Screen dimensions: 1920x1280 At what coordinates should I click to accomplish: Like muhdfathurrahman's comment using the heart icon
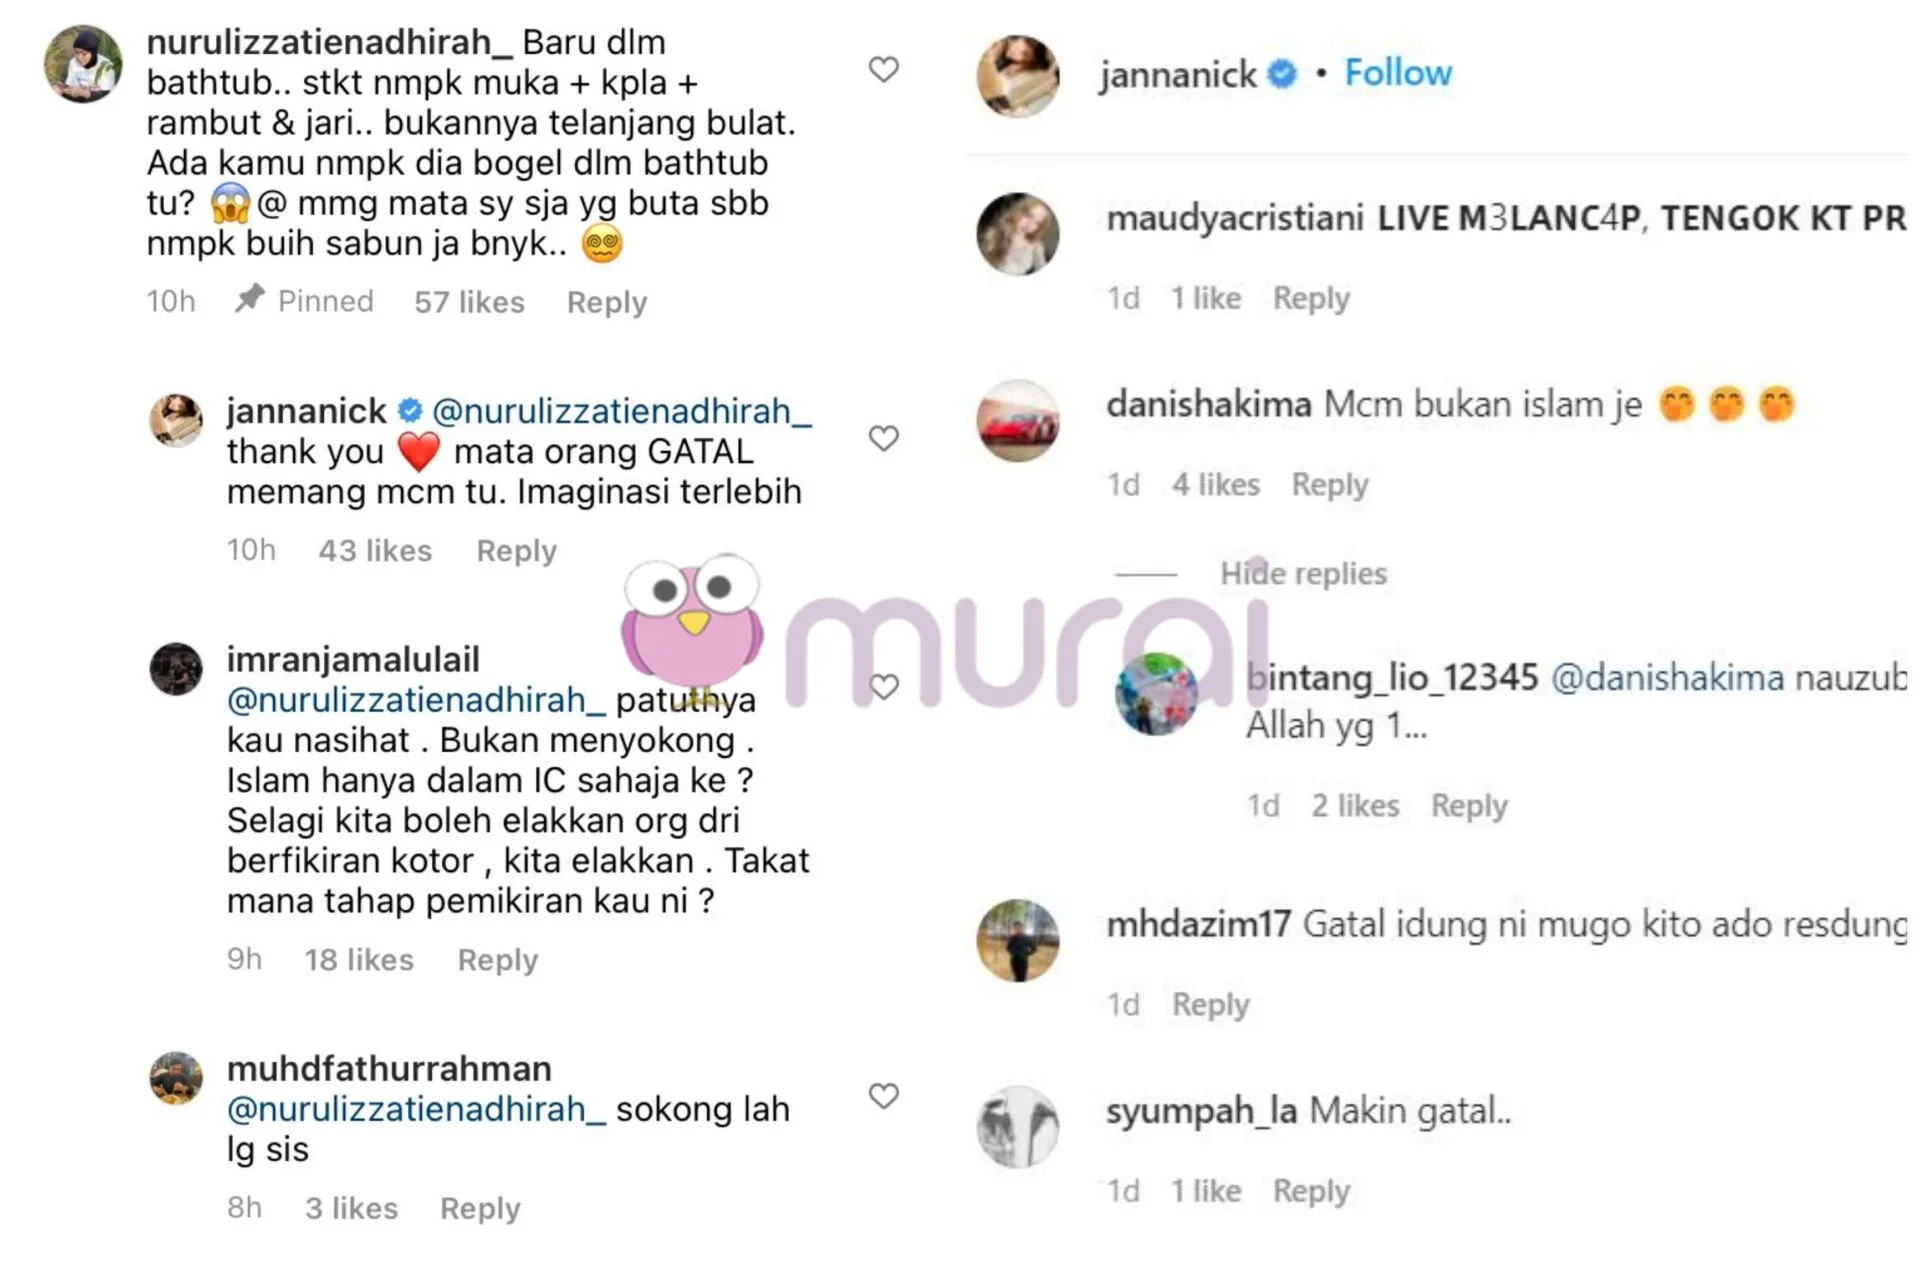(x=883, y=1096)
